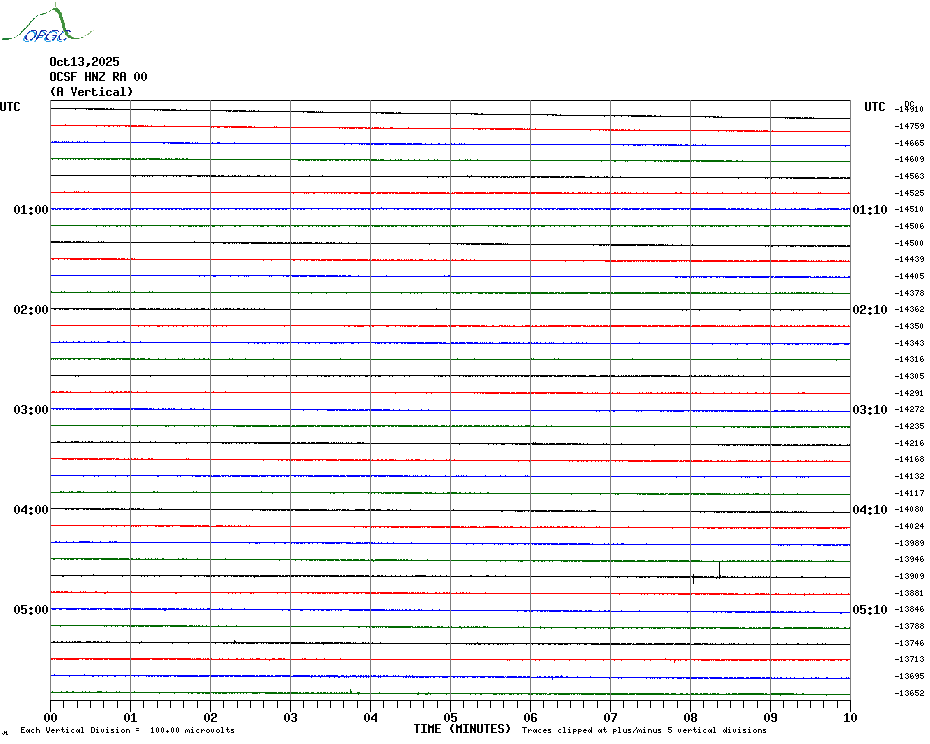Click 'Each Vertical Division = 100.00 microvolts' note
Screen dimensions: 930x744
pyautogui.click(x=128, y=730)
